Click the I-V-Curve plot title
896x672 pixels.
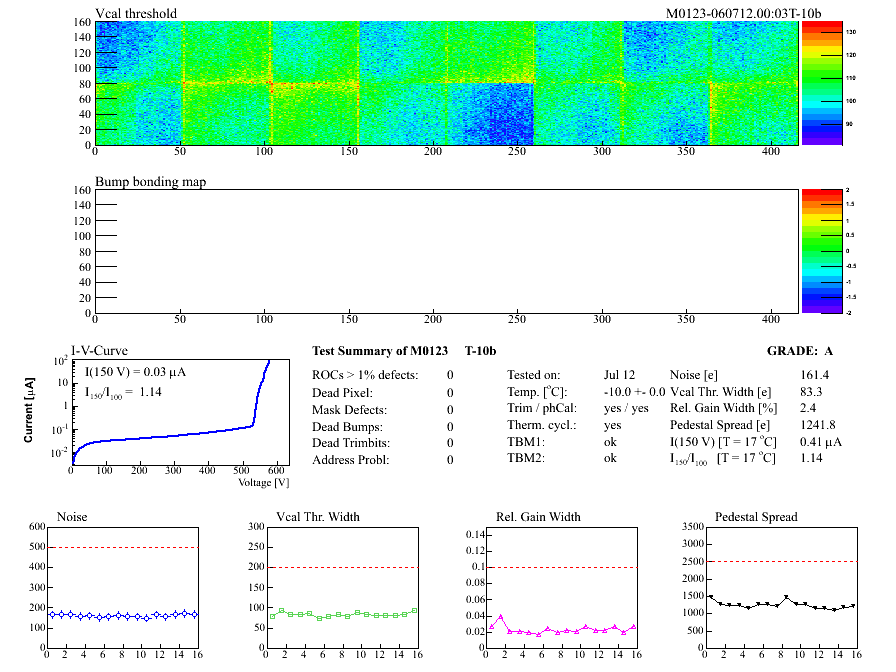click(98, 351)
